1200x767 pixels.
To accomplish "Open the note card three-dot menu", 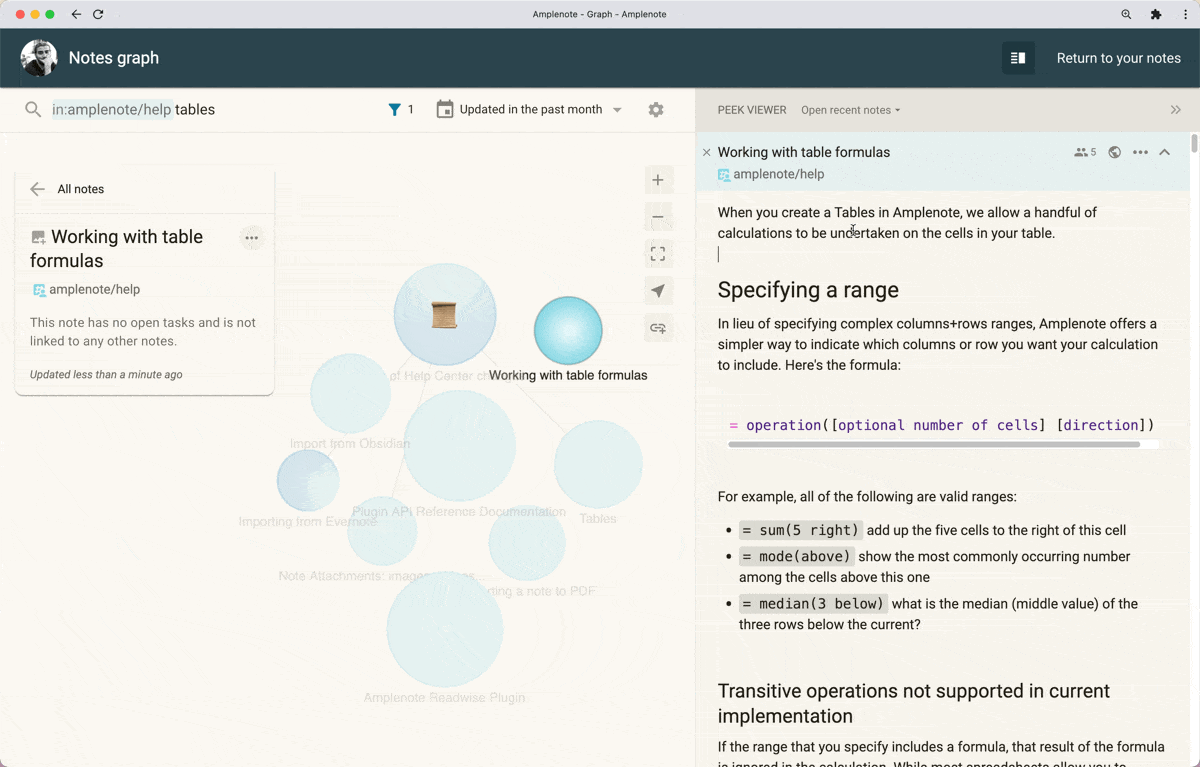I will 252,238.
